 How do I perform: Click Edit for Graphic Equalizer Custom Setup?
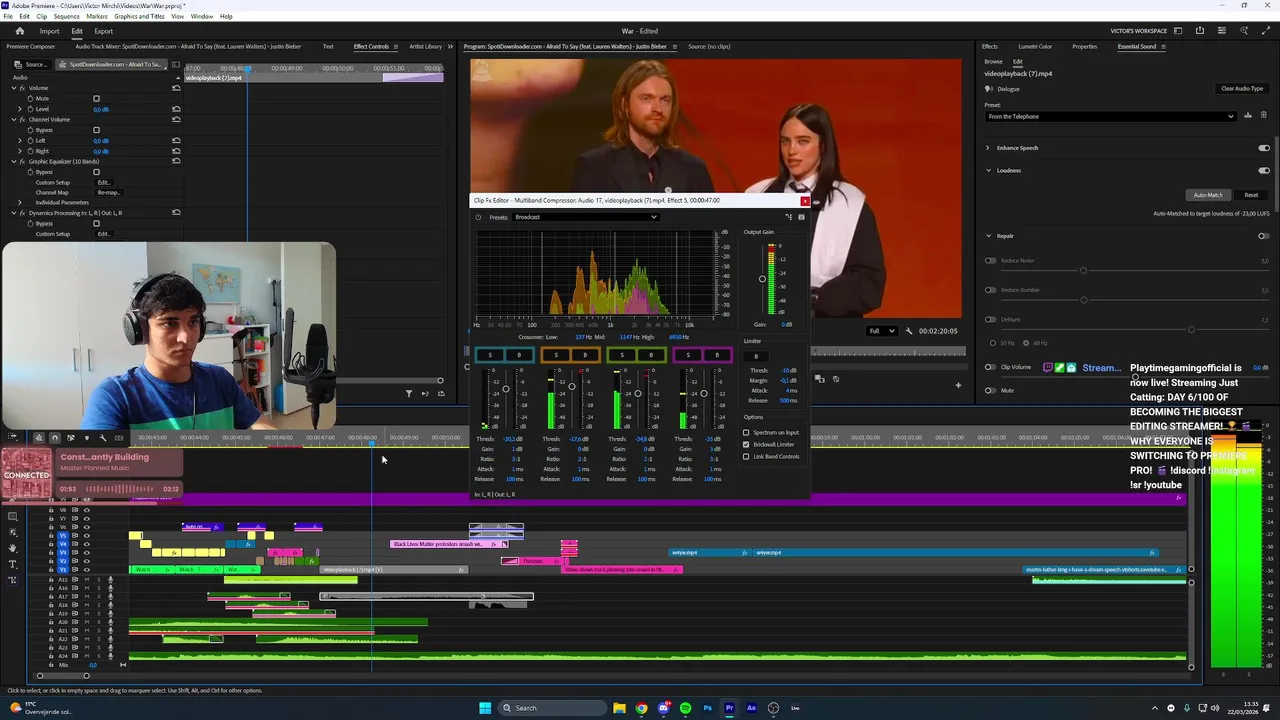(103, 183)
